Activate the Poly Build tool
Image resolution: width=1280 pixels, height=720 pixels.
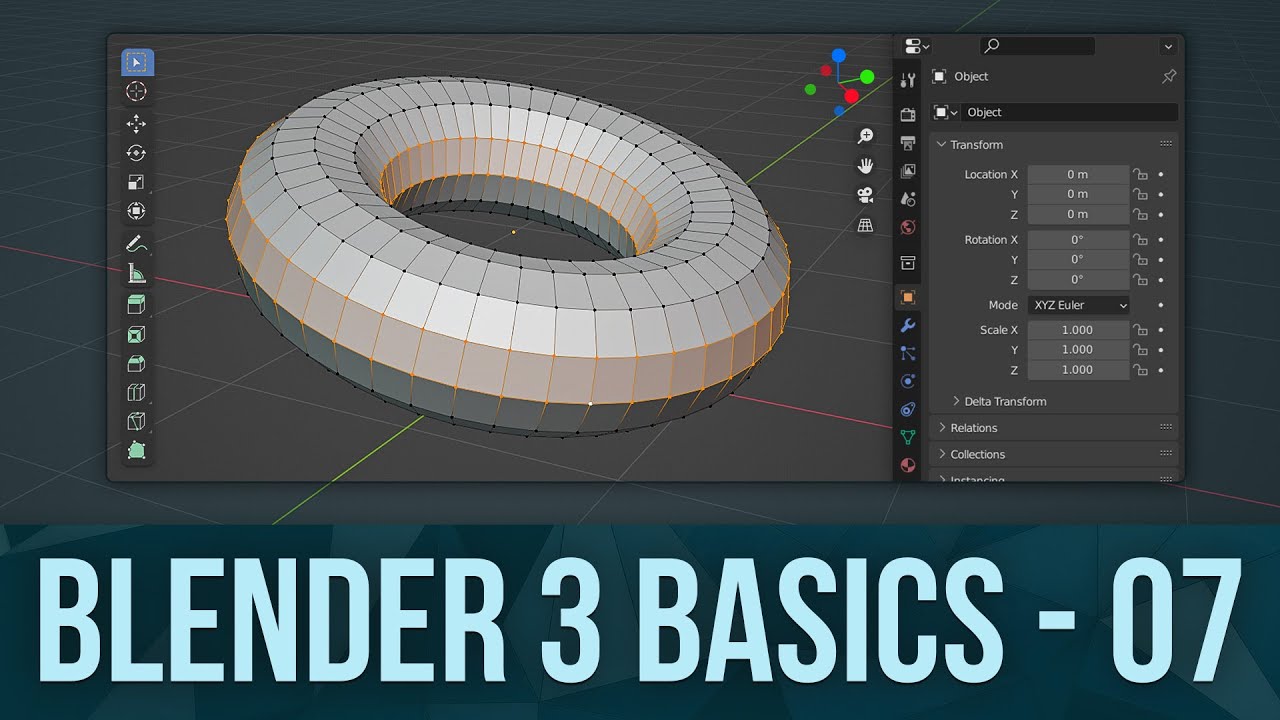pyautogui.click(x=137, y=450)
